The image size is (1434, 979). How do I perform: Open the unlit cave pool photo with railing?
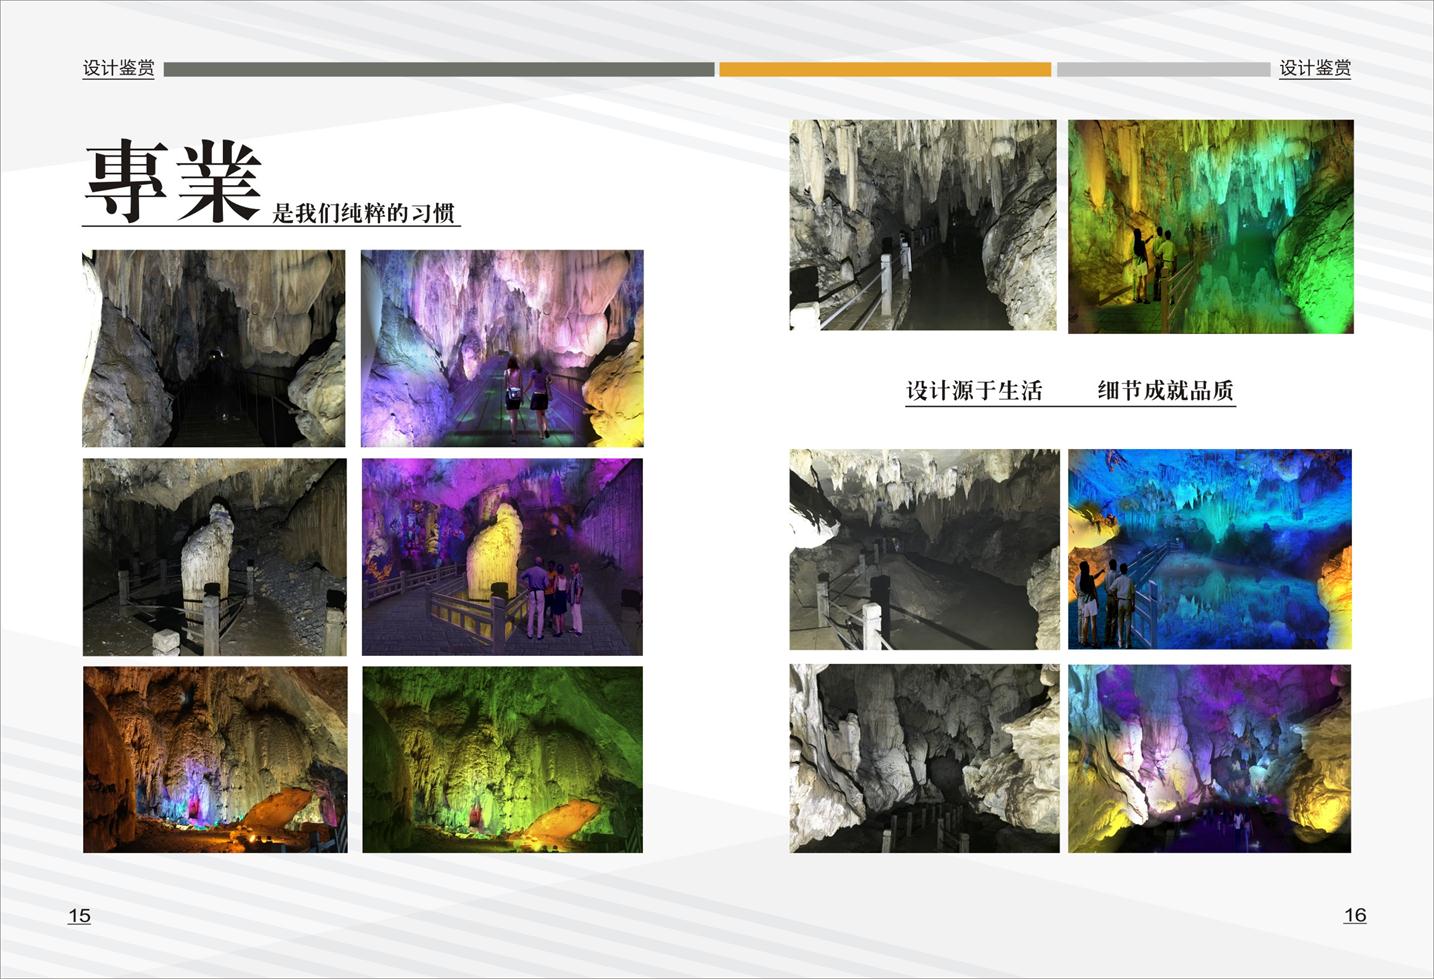(x=924, y=549)
